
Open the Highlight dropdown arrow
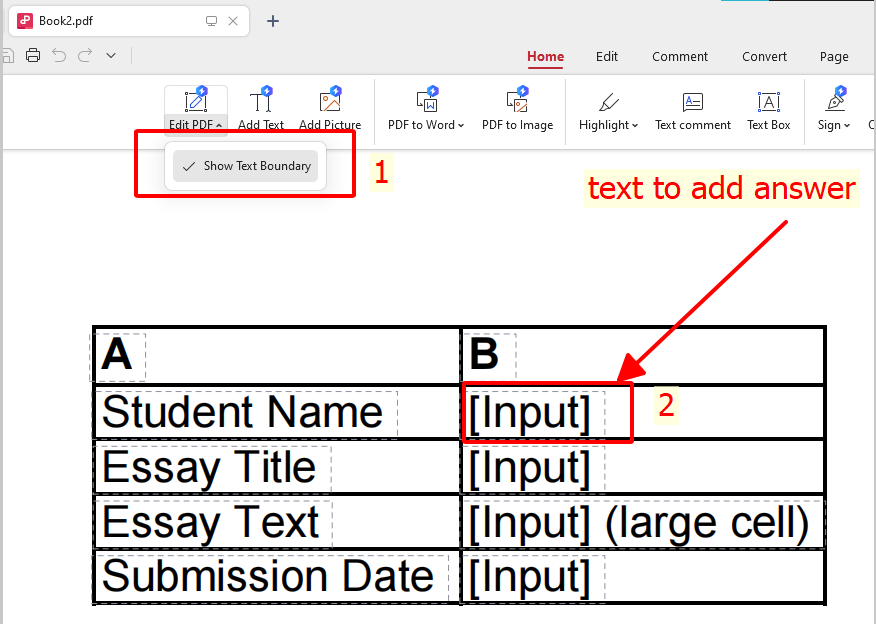pyautogui.click(x=635, y=126)
